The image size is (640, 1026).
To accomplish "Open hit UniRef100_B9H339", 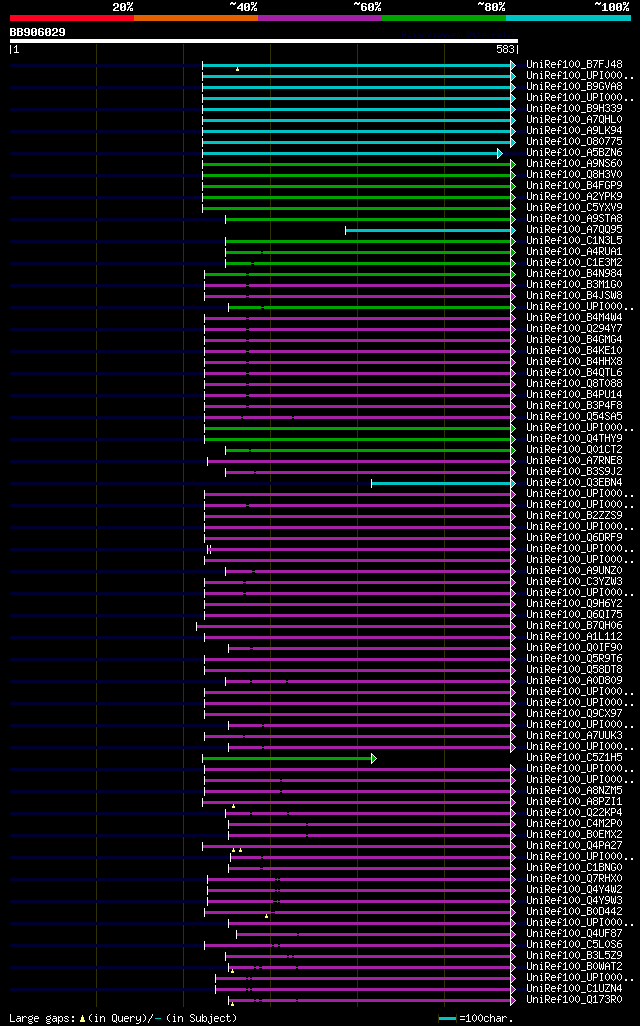I will point(575,109).
